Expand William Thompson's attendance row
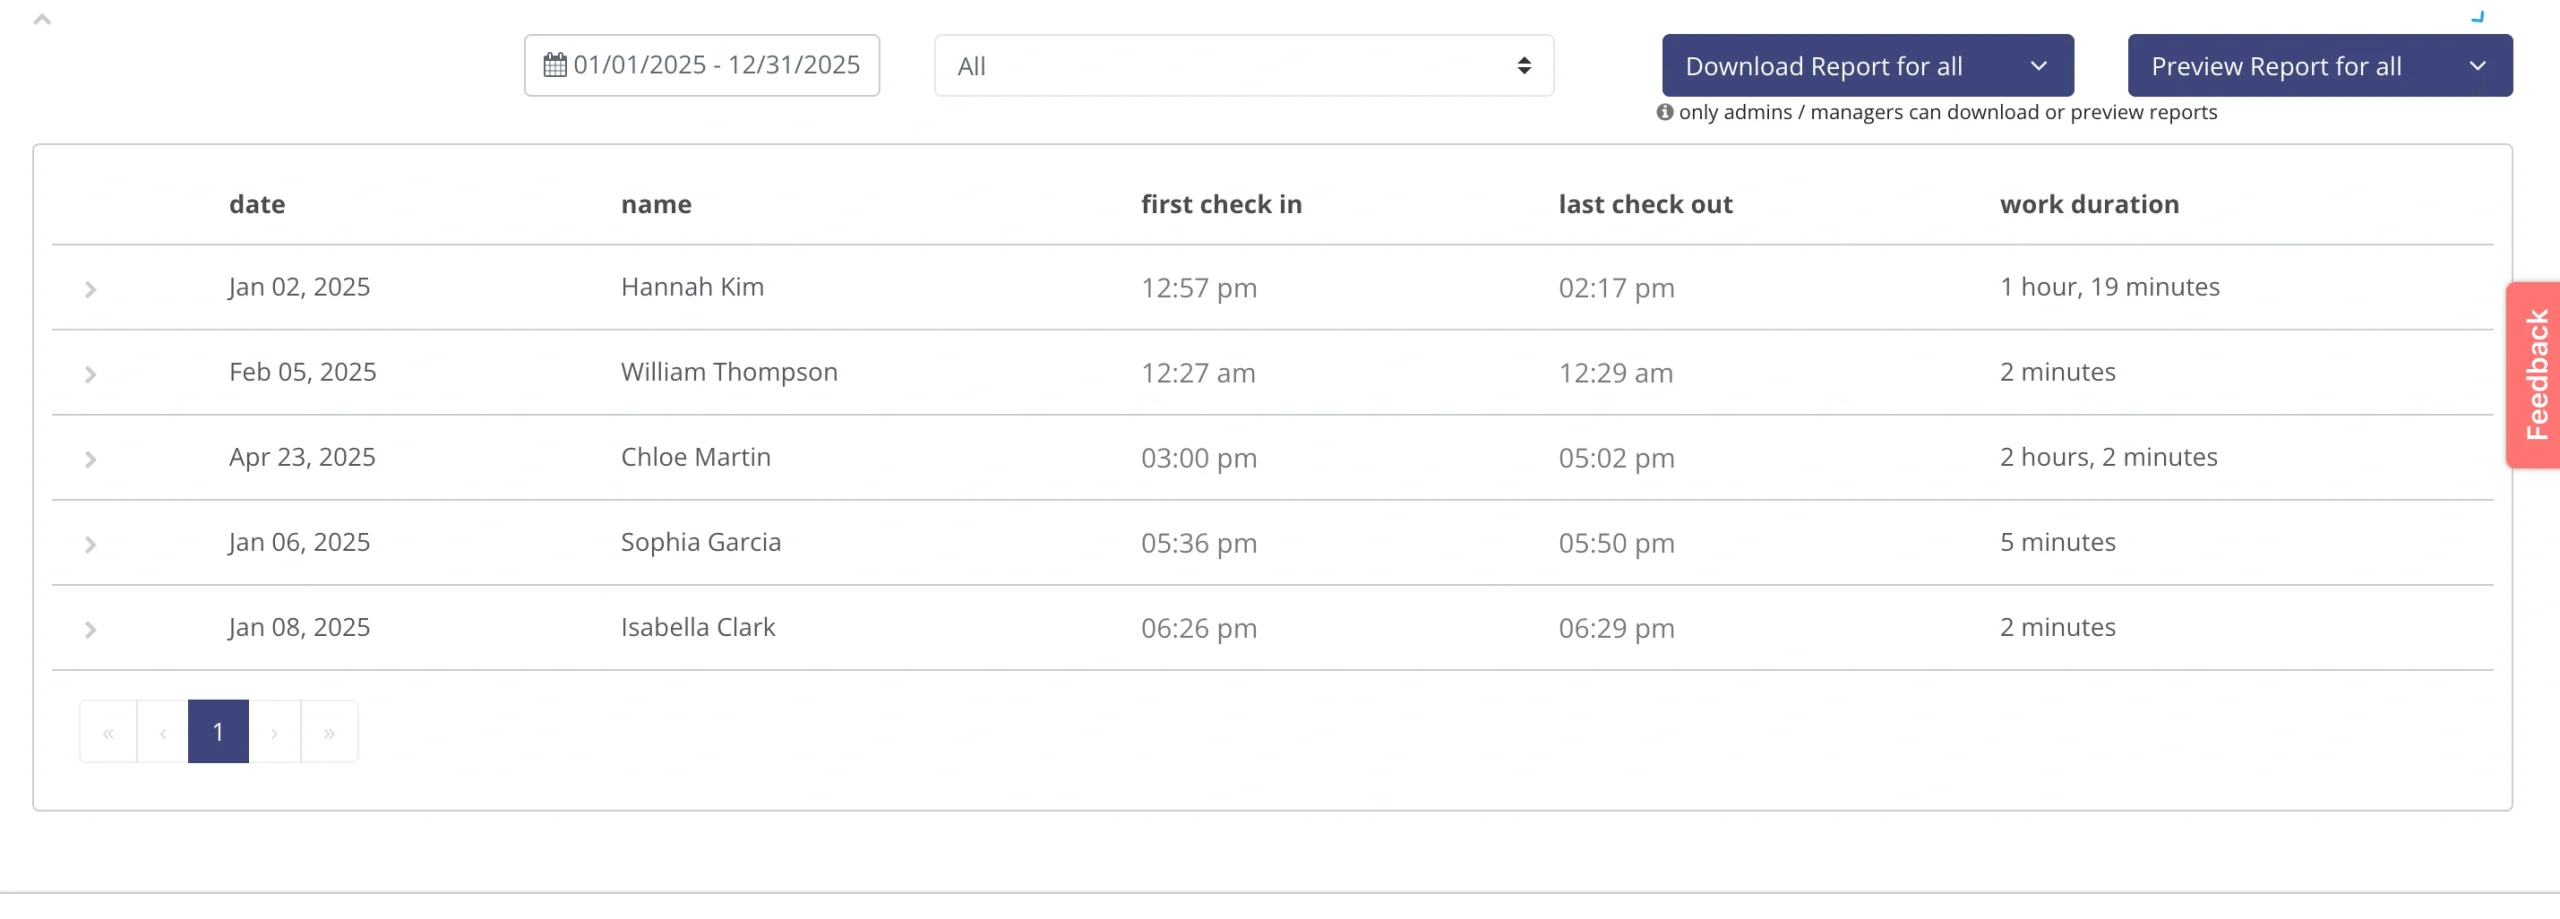The height and width of the screenshot is (919, 2560). [x=91, y=376]
